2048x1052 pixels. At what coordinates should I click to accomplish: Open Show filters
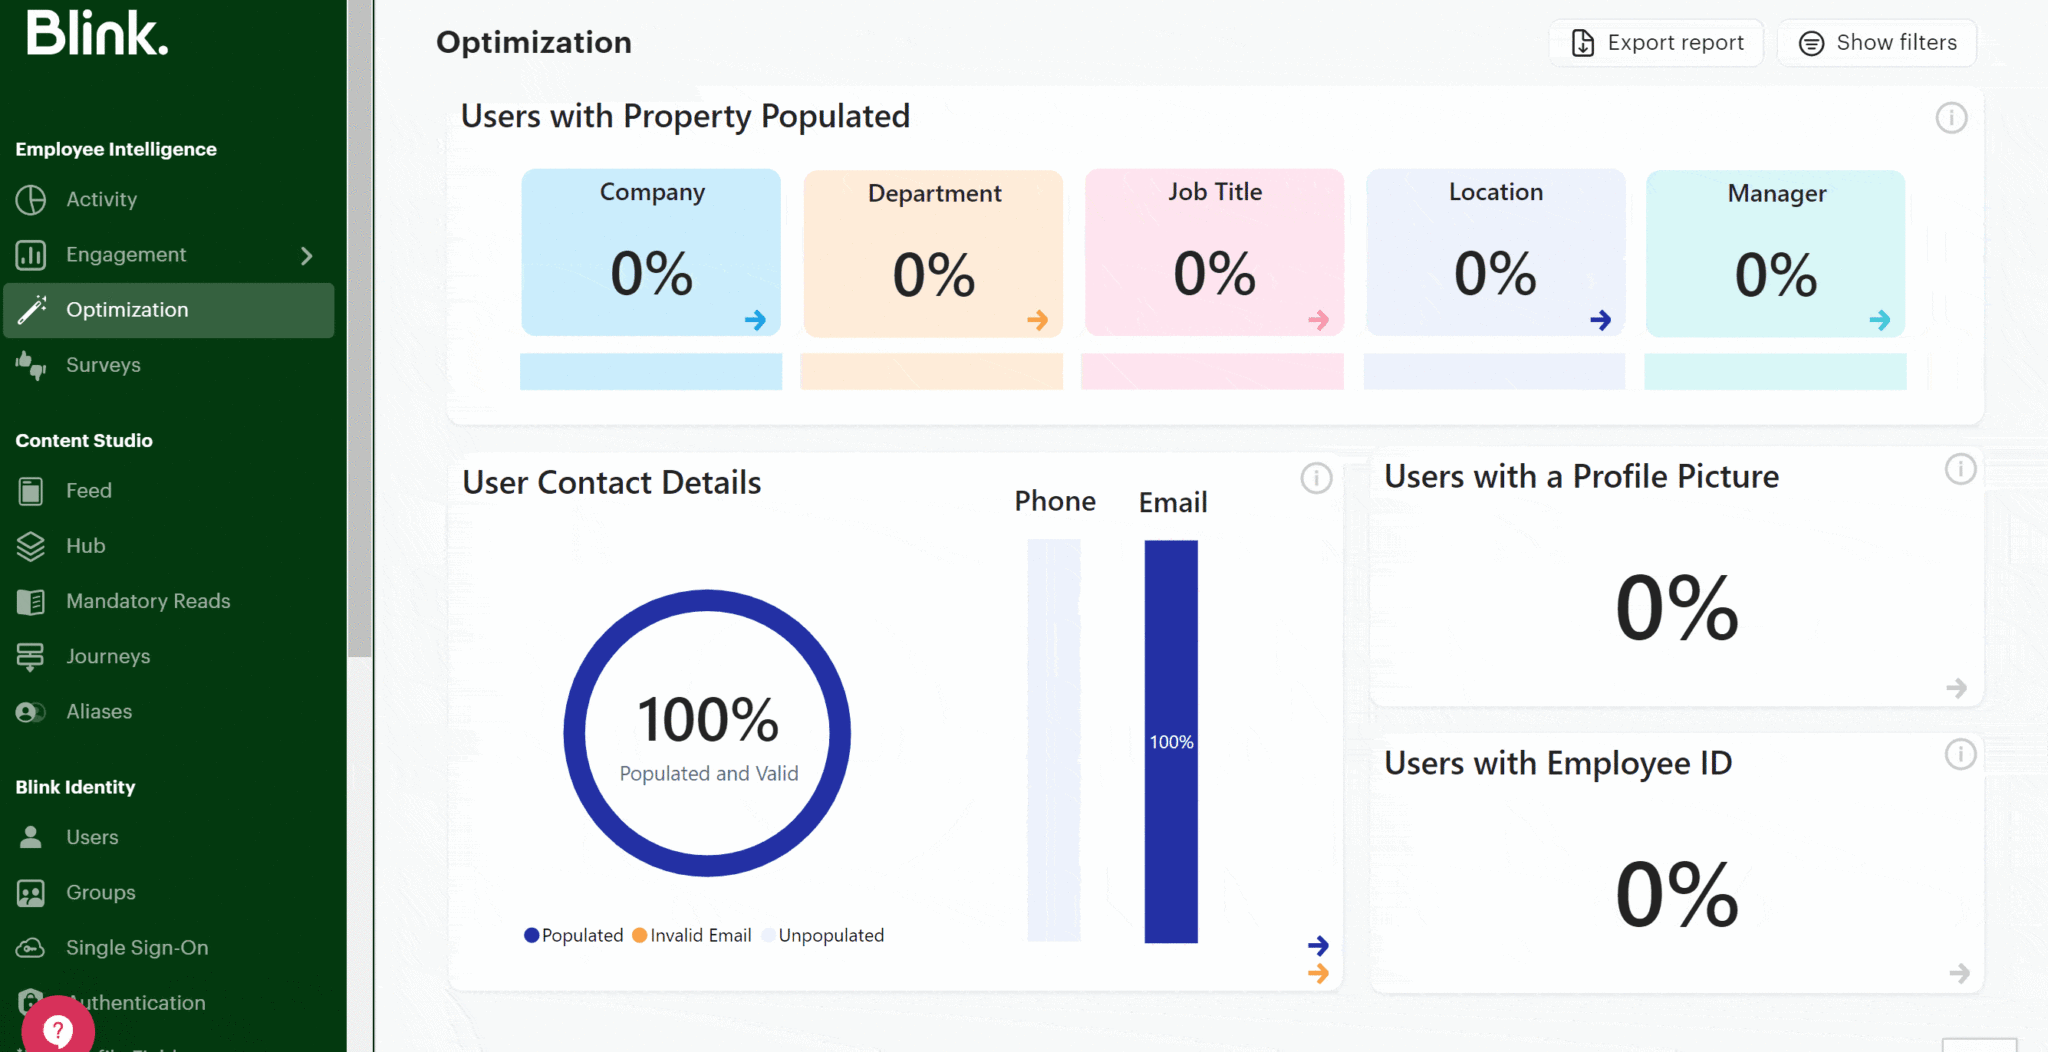click(1877, 42)
